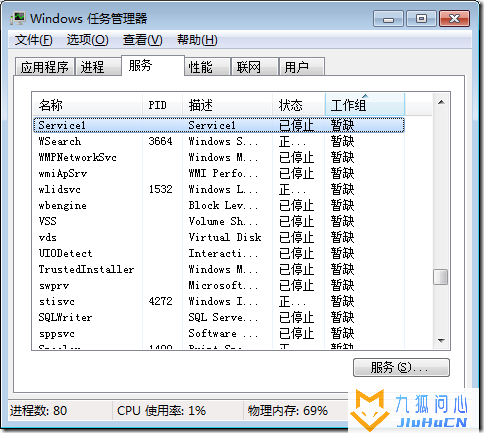484x433 pixels.
Task: Click the scrollbar down arrow
Action: click(441, 341)
